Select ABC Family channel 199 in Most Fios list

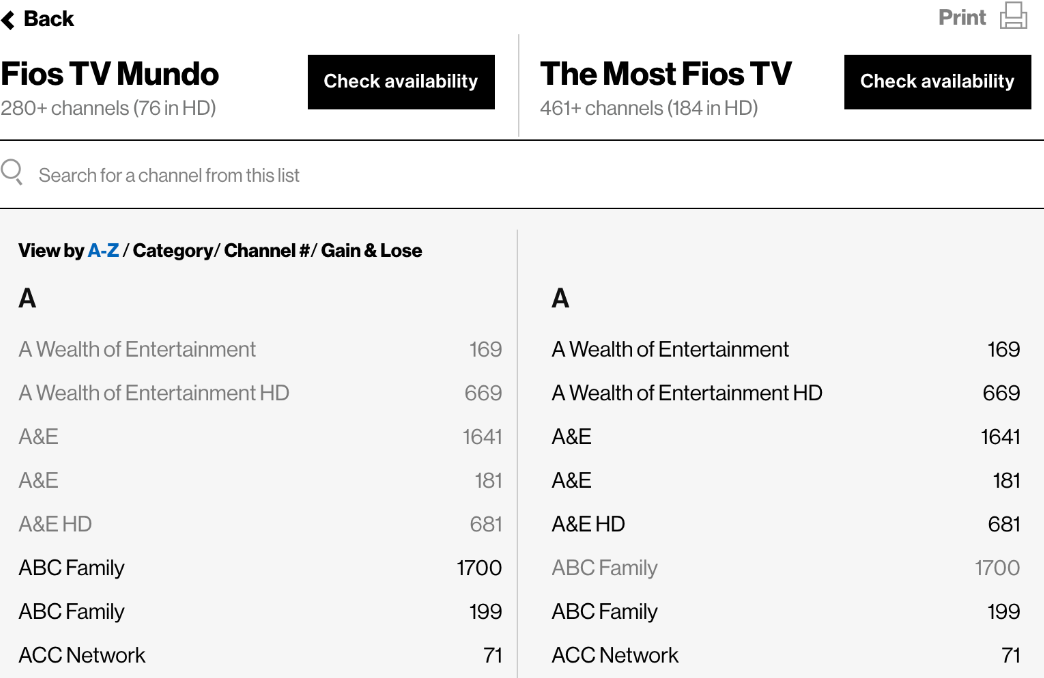pyautogui.click(x=604, y=611)
